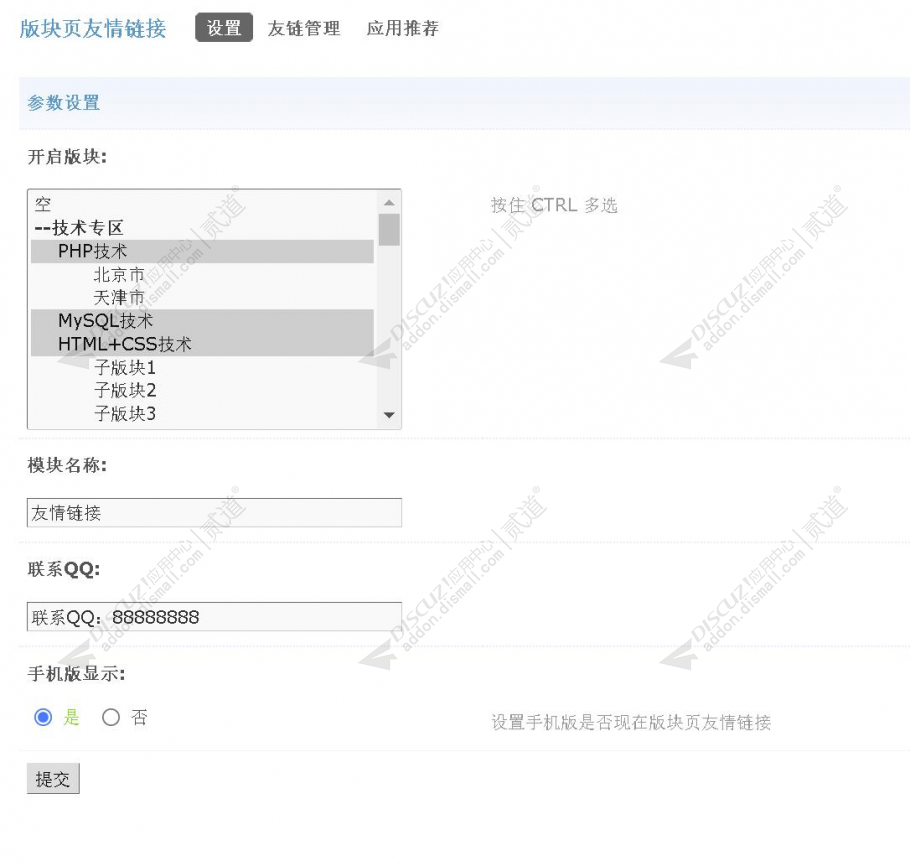910x866 pixels.
Task: Click the 设置手机版是否现在版块页友情链接 description
Action: (x=631, y=722)
